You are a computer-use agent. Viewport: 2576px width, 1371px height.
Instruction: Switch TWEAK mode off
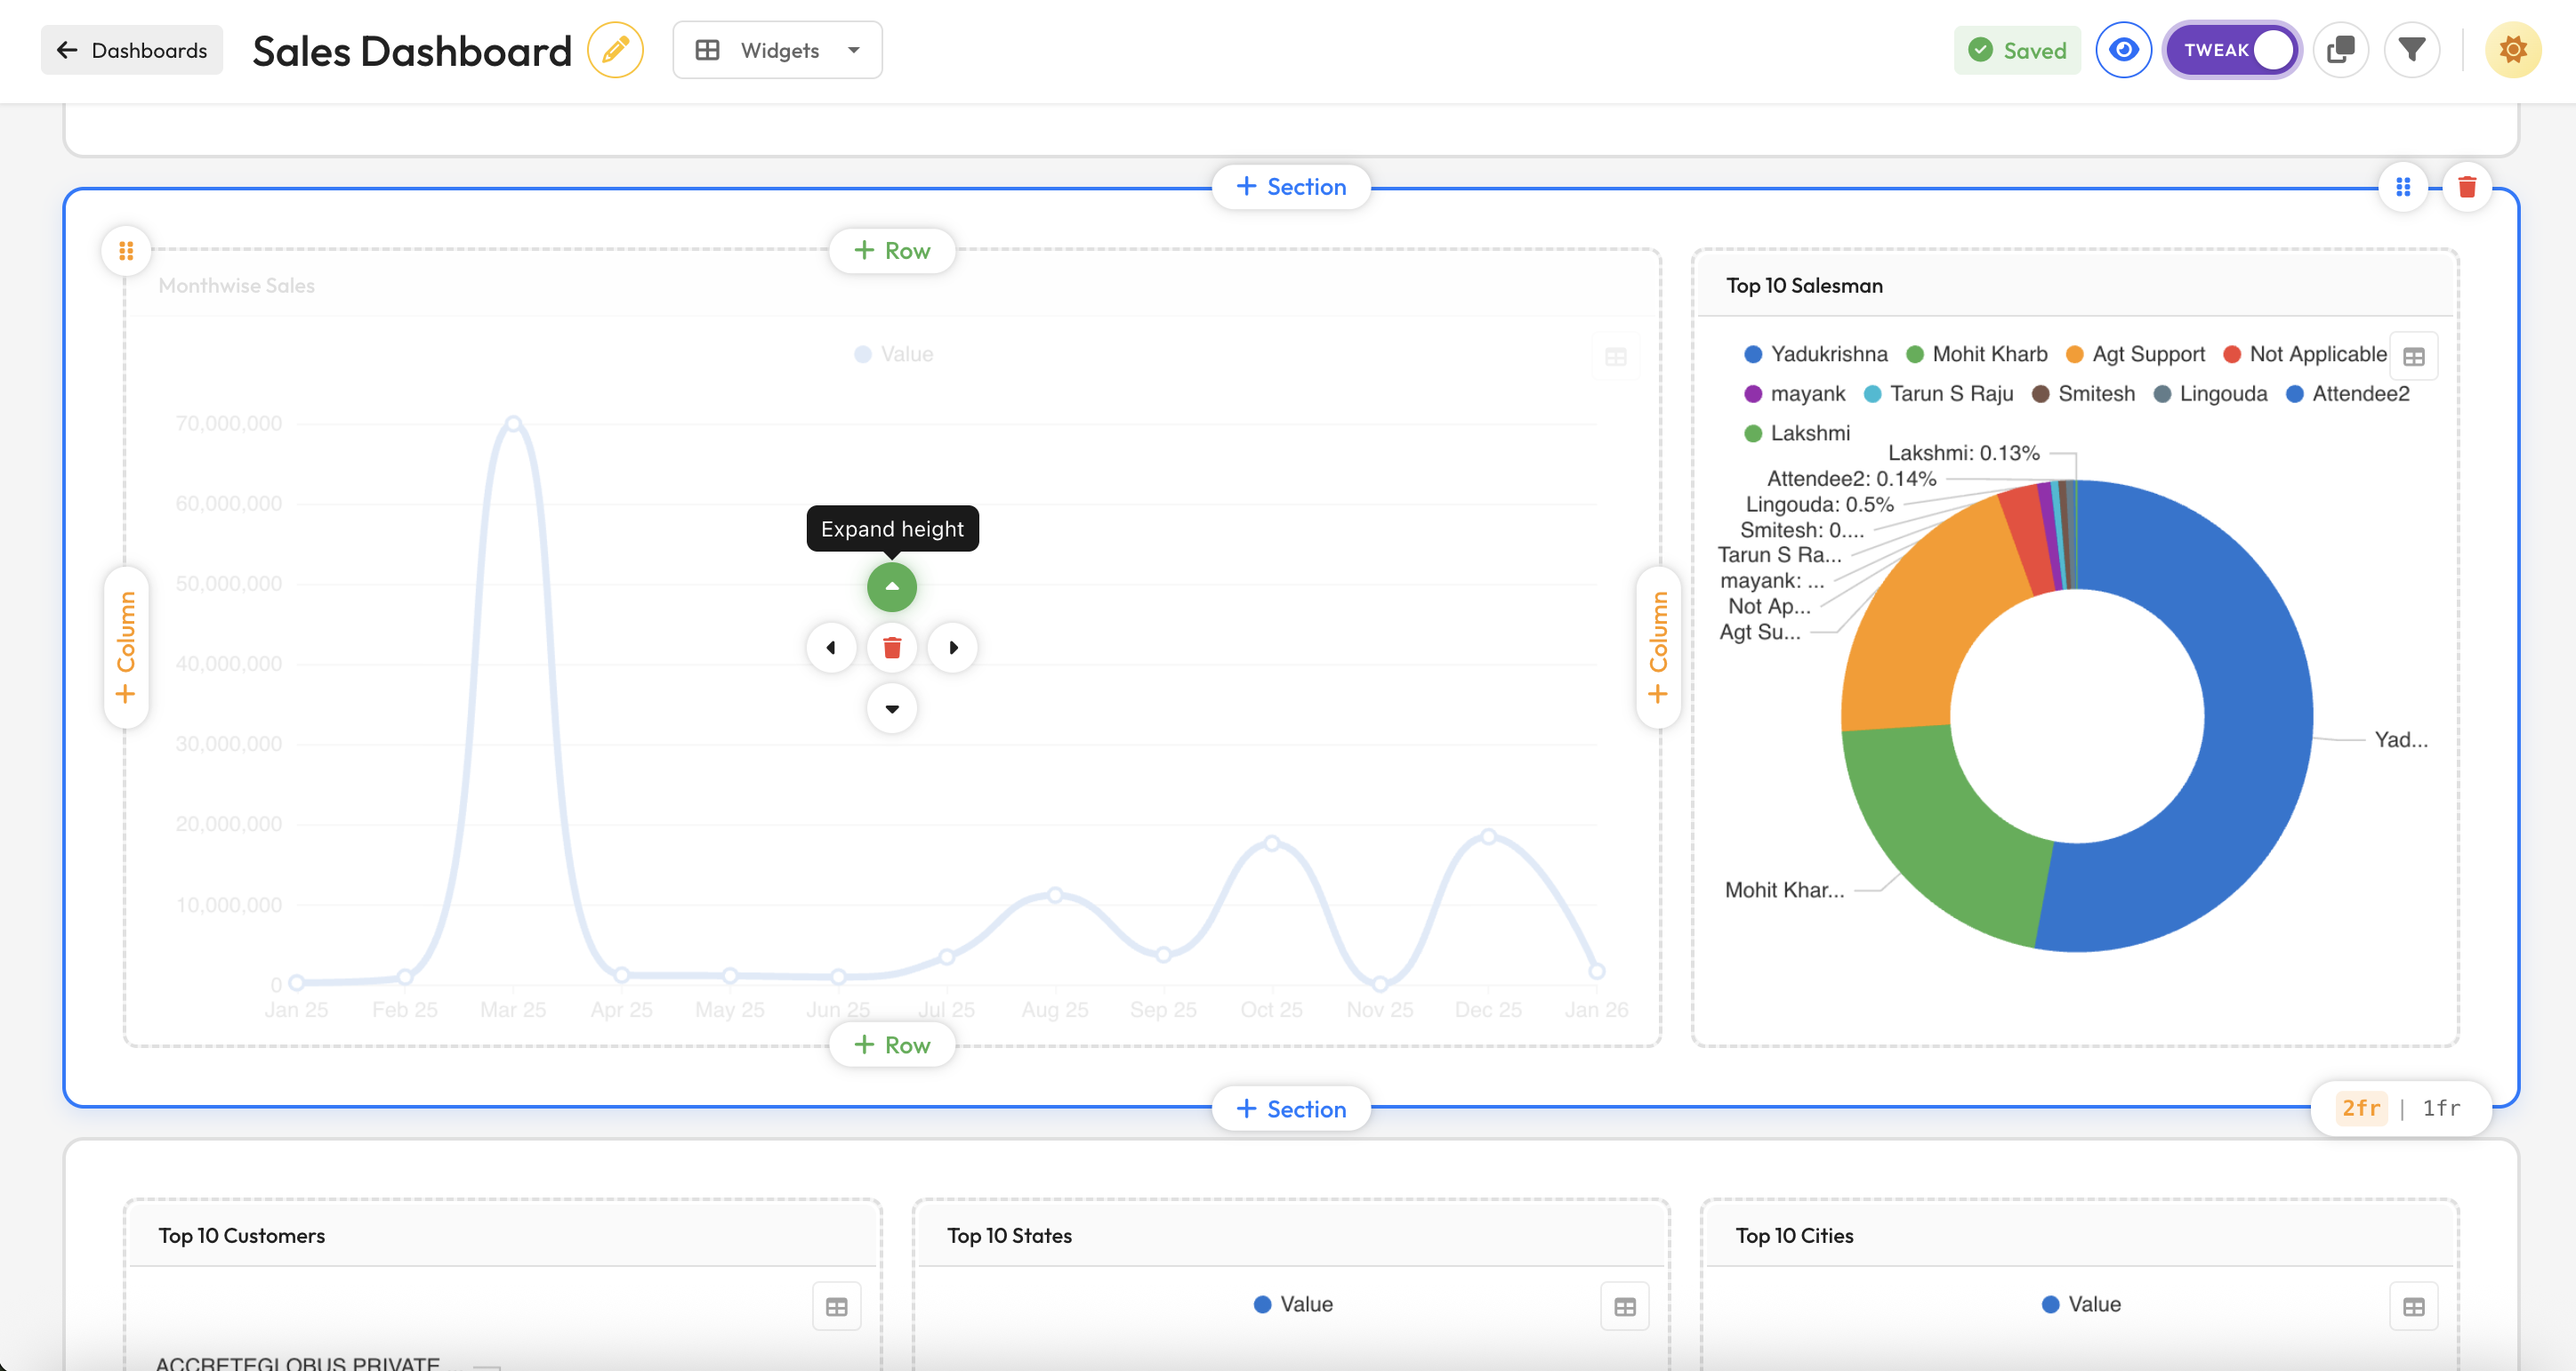point(2232,49)
